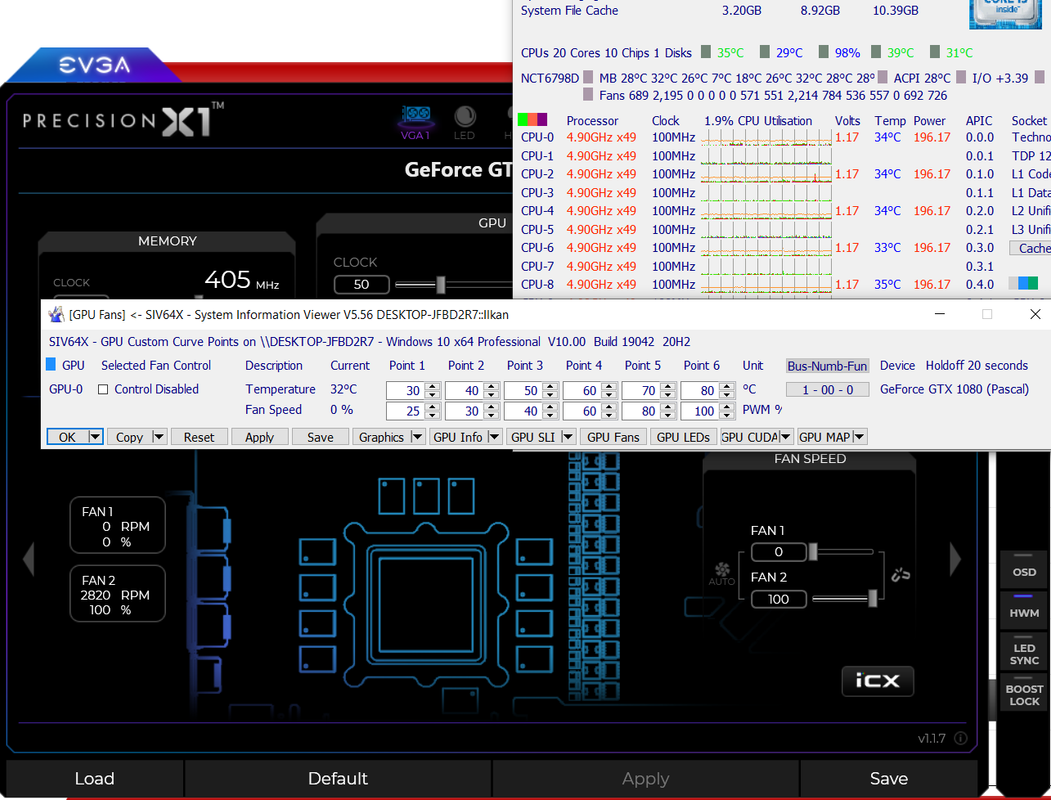
Task: Click the grey status square beside 35°C
Action: [x=706, y=52]
